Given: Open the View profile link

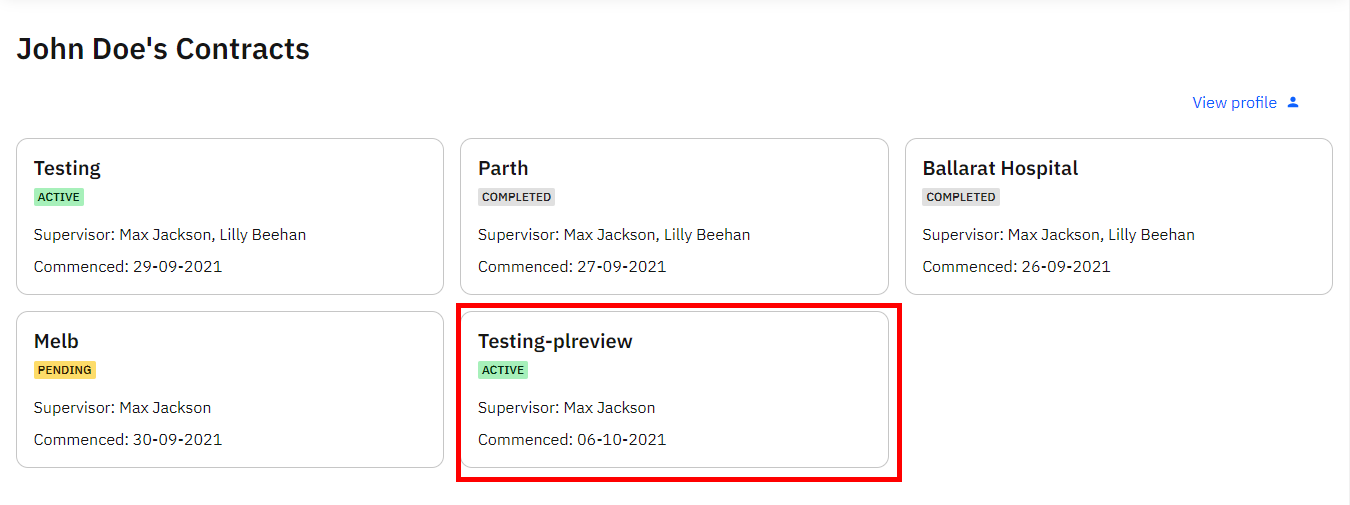Looking at the screenshot, I should click(x=1246, y=102).
